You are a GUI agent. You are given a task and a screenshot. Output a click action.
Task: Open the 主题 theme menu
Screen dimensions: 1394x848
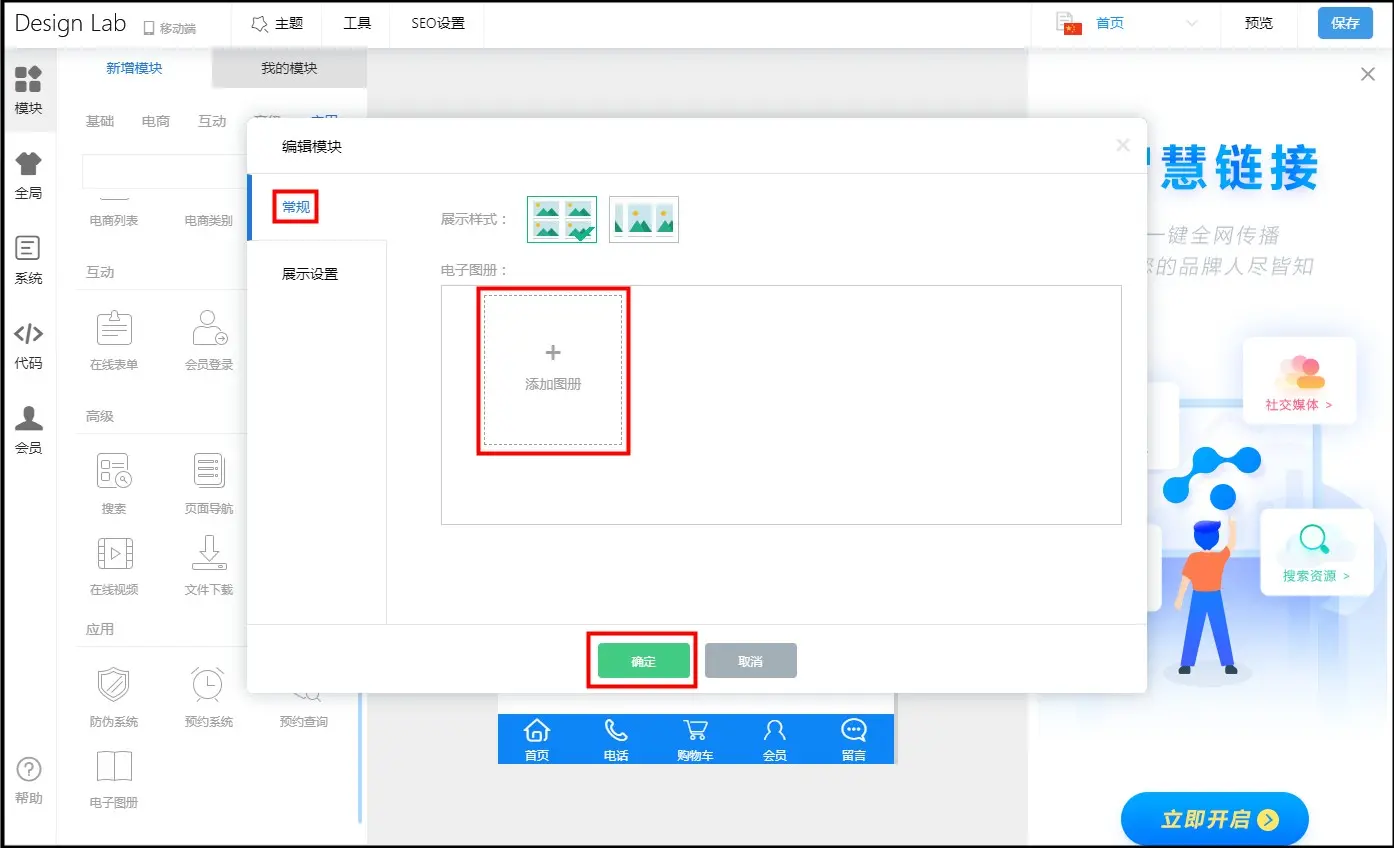[x=276, y=23]
